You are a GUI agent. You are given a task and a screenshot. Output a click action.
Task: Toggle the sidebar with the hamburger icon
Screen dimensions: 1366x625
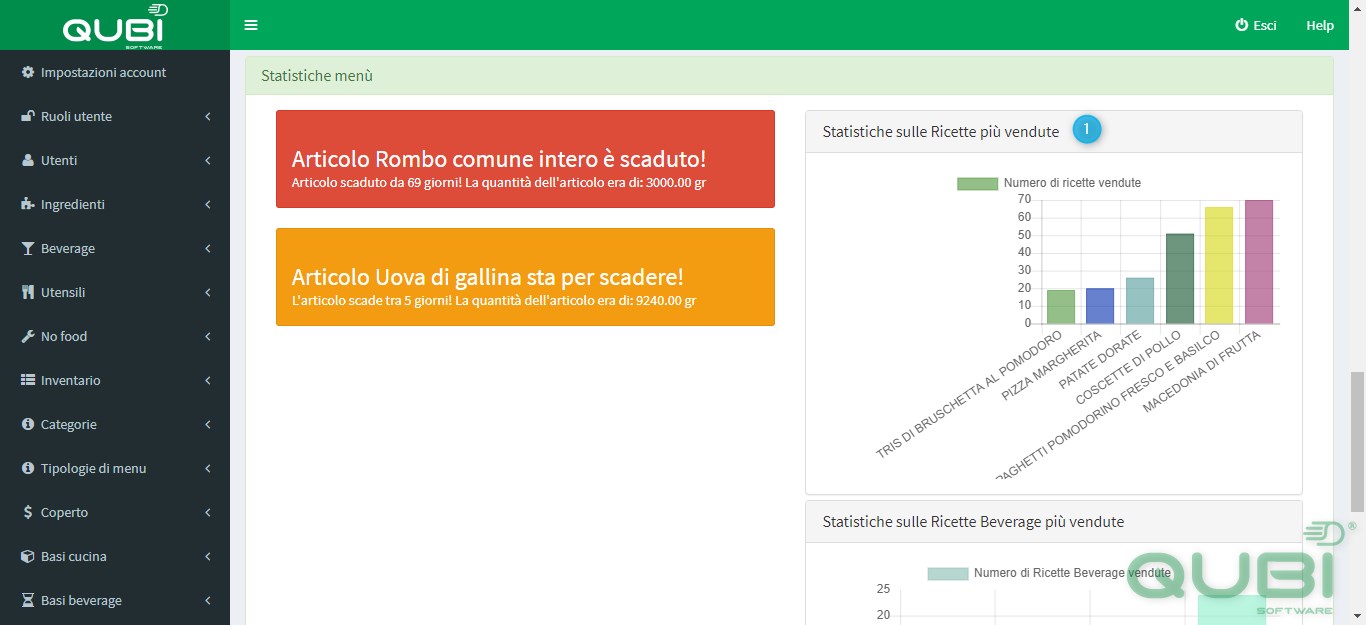251,25
